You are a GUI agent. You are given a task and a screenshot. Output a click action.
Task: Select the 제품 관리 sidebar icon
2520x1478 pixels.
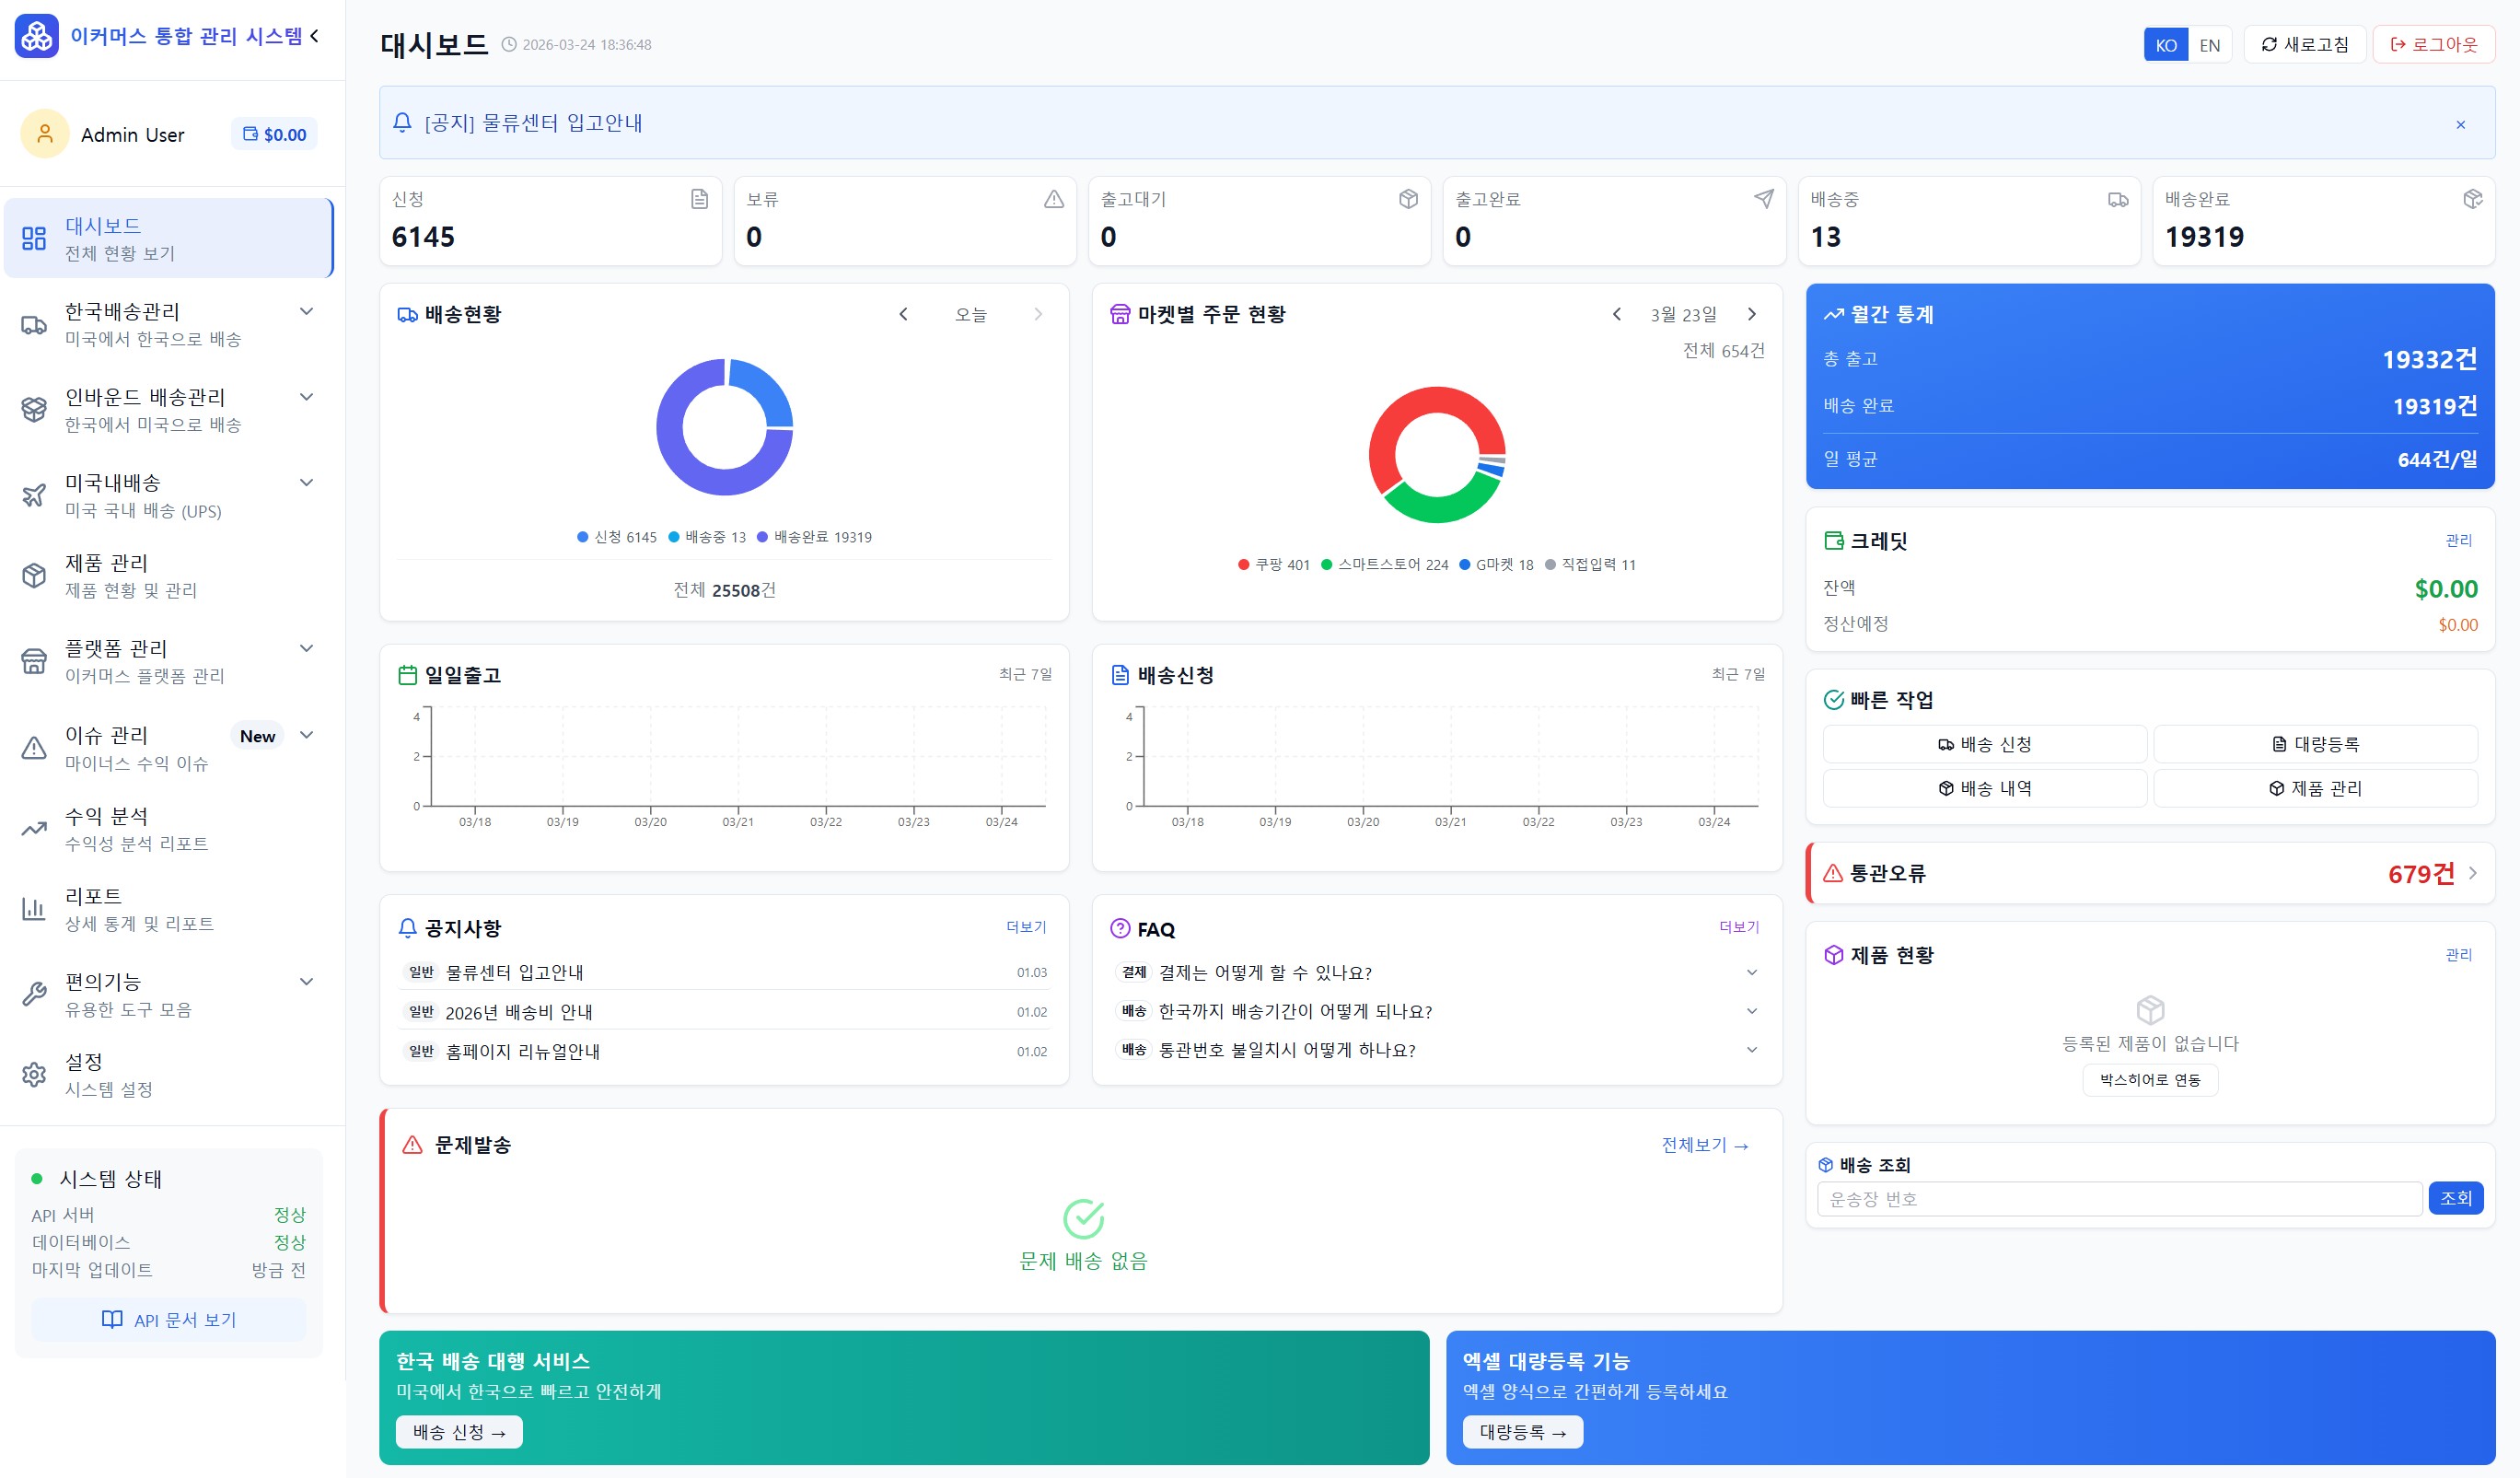click(35, 575)
